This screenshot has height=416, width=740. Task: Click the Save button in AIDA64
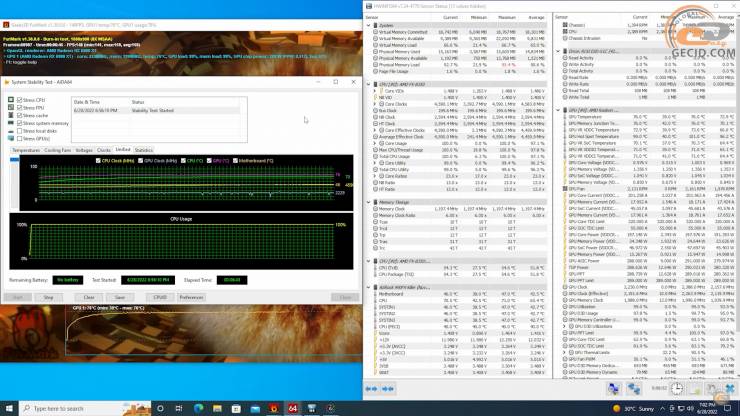click(x=120, y=297)
